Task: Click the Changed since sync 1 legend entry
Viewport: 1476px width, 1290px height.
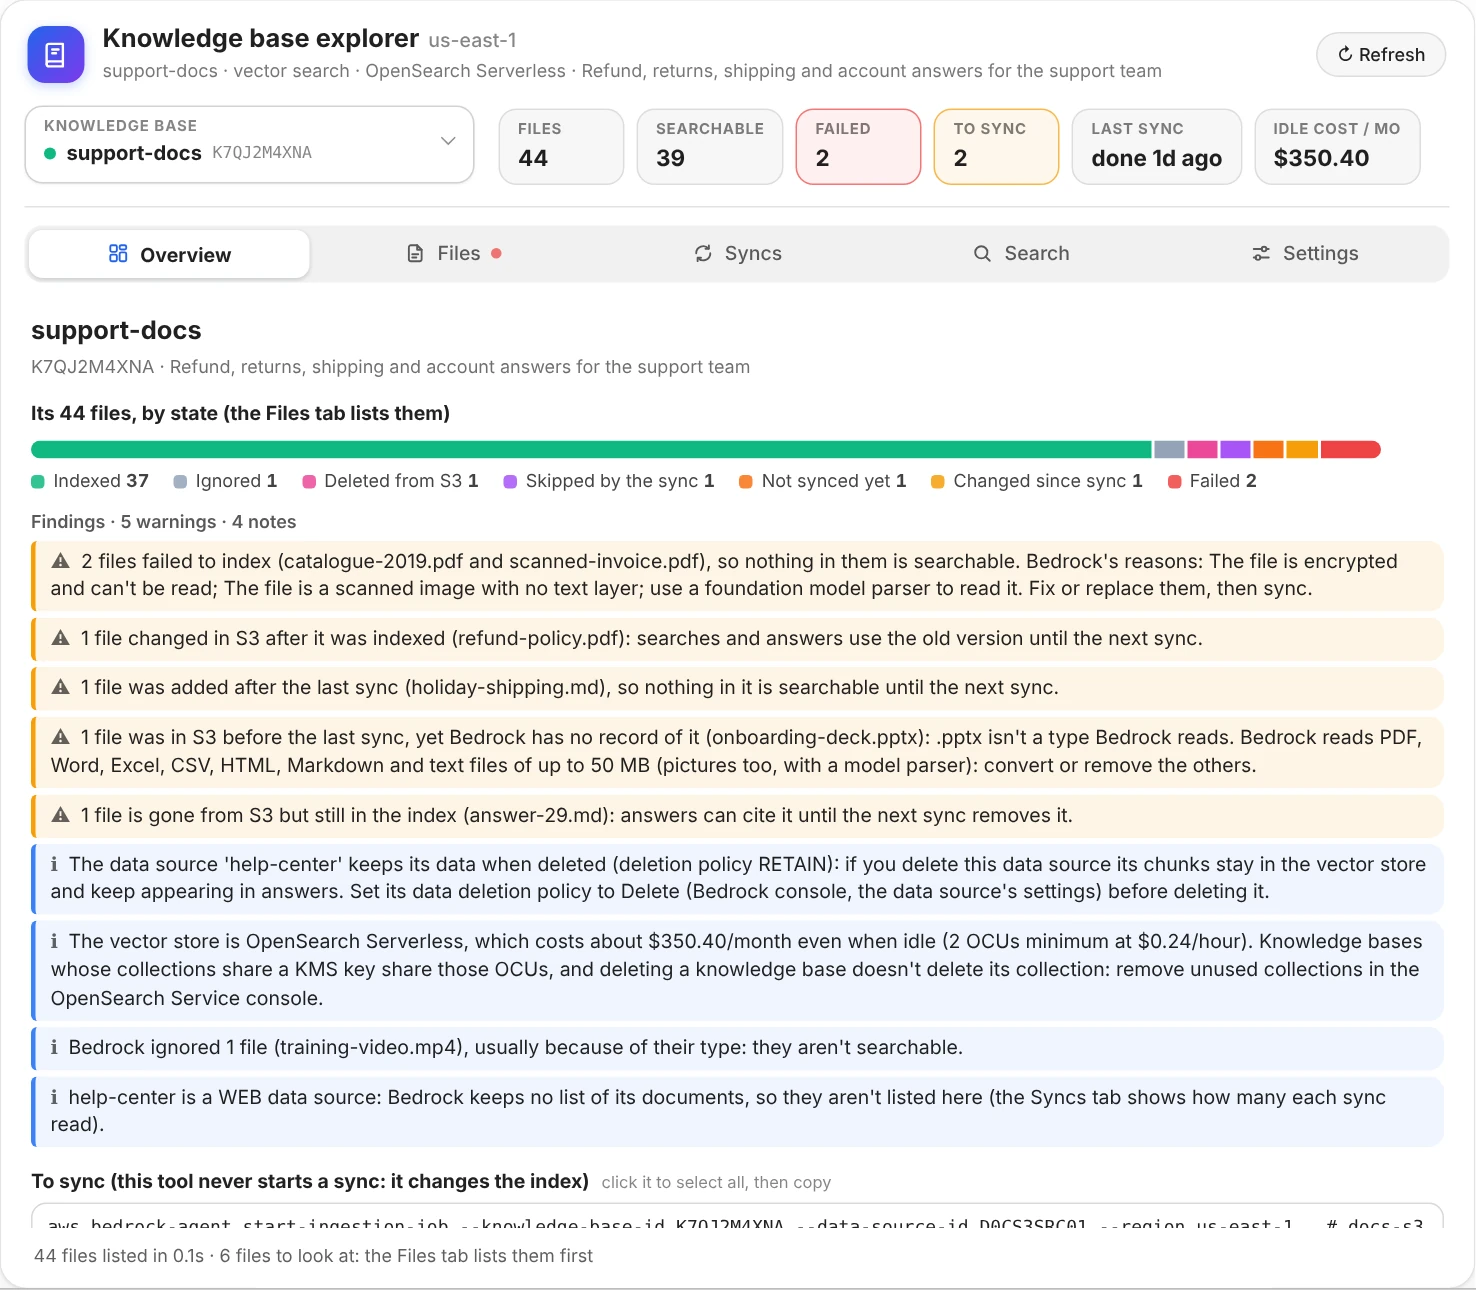Action: (x=1037, y=481)
